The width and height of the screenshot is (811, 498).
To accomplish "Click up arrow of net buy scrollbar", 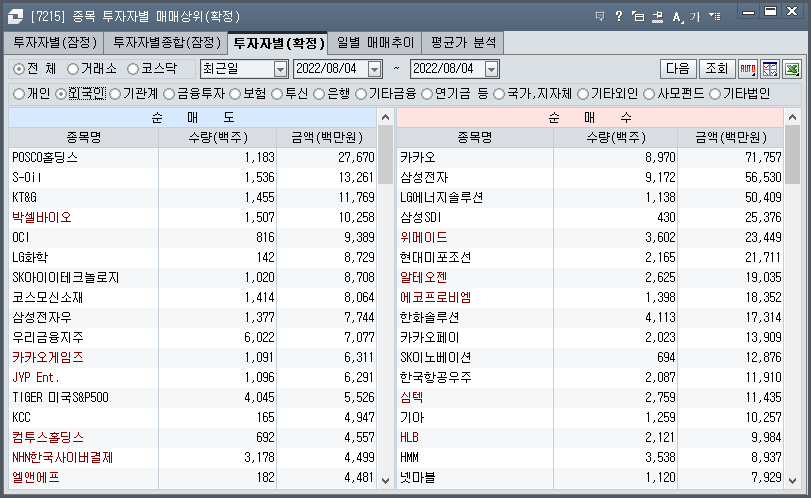I will [x=792, y=117].
